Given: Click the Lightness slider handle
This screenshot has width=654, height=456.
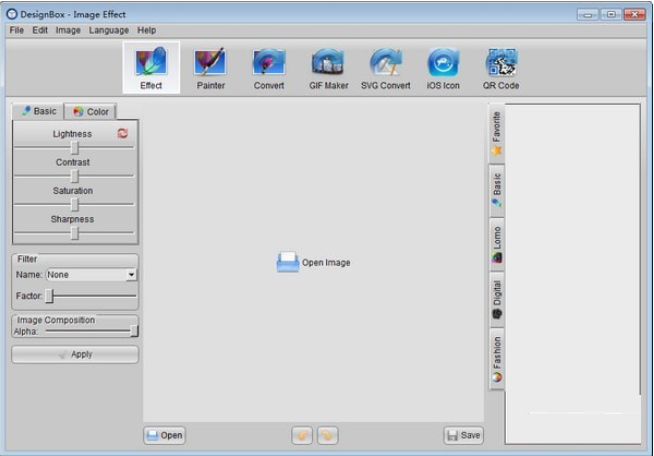Looking at the screenshot, I should 75,147.
